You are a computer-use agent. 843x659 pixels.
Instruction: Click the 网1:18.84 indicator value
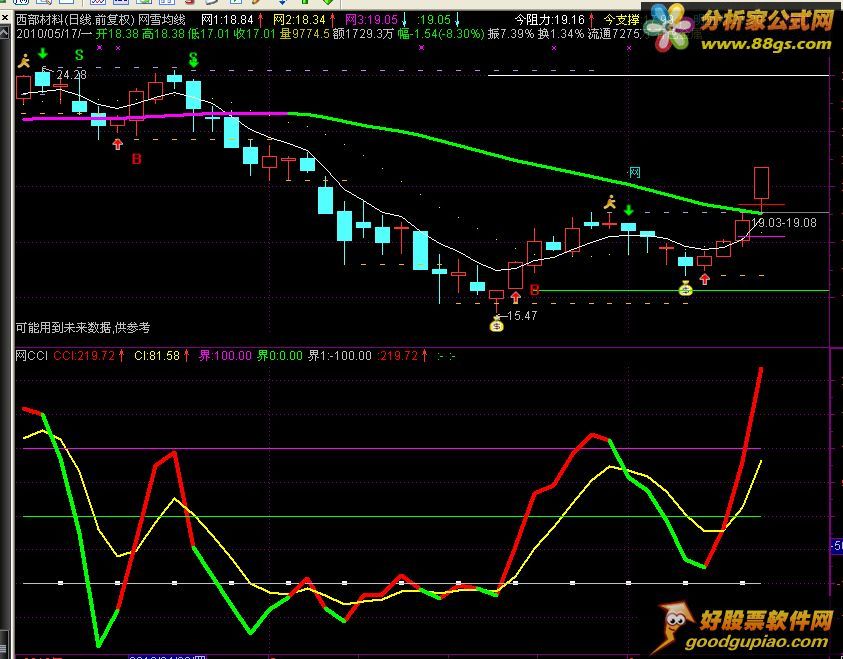coord(227,20)
